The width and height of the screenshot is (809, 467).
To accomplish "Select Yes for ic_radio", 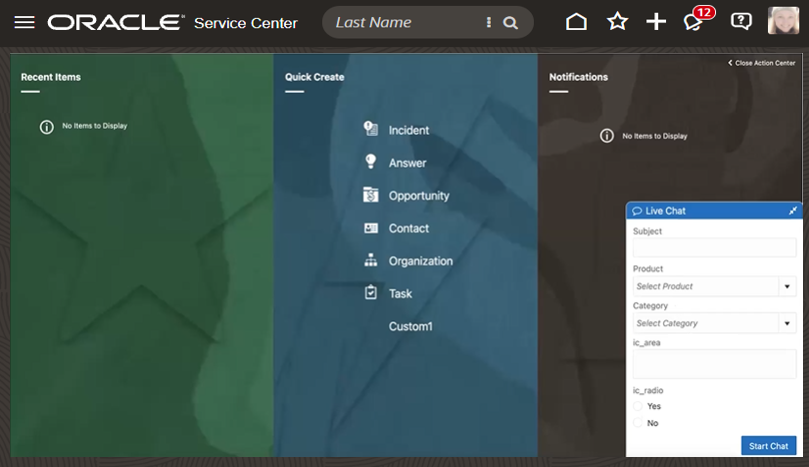I will click(638, 406).
